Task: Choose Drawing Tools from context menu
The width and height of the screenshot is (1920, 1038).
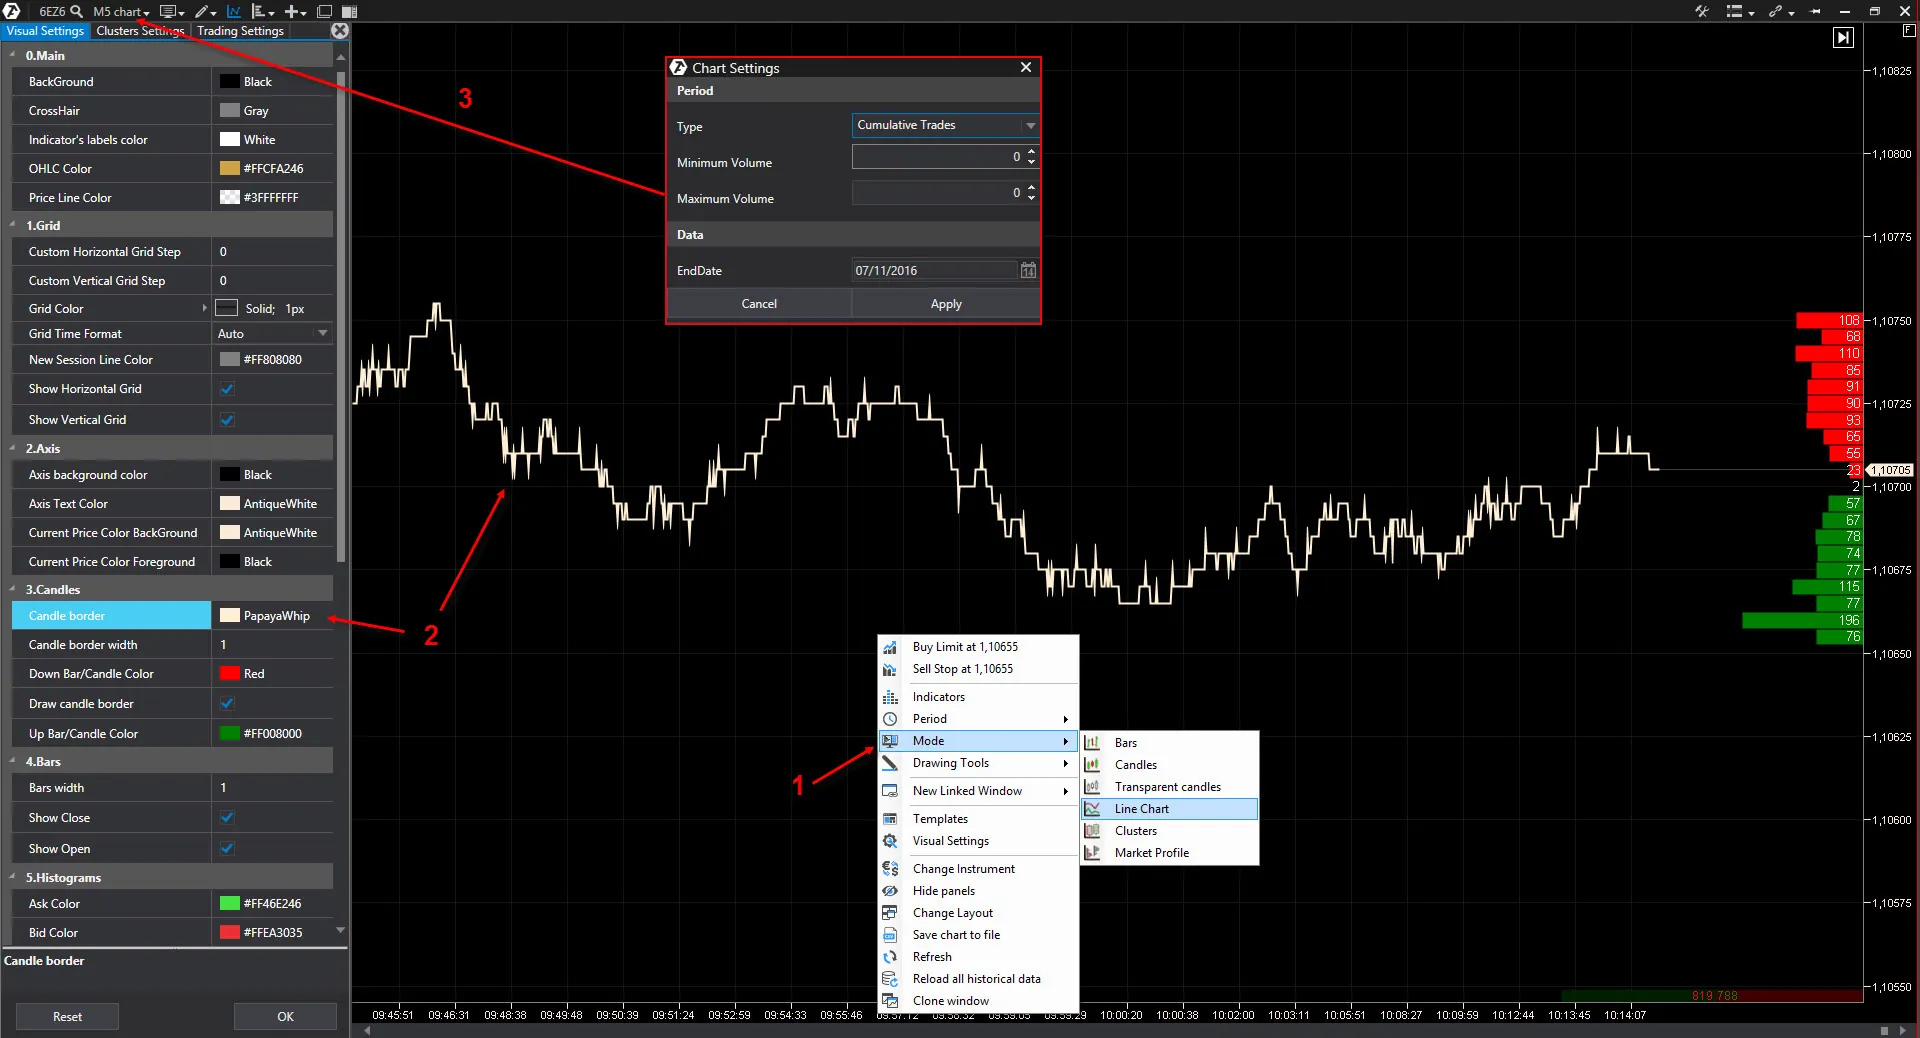Action: 978,763
